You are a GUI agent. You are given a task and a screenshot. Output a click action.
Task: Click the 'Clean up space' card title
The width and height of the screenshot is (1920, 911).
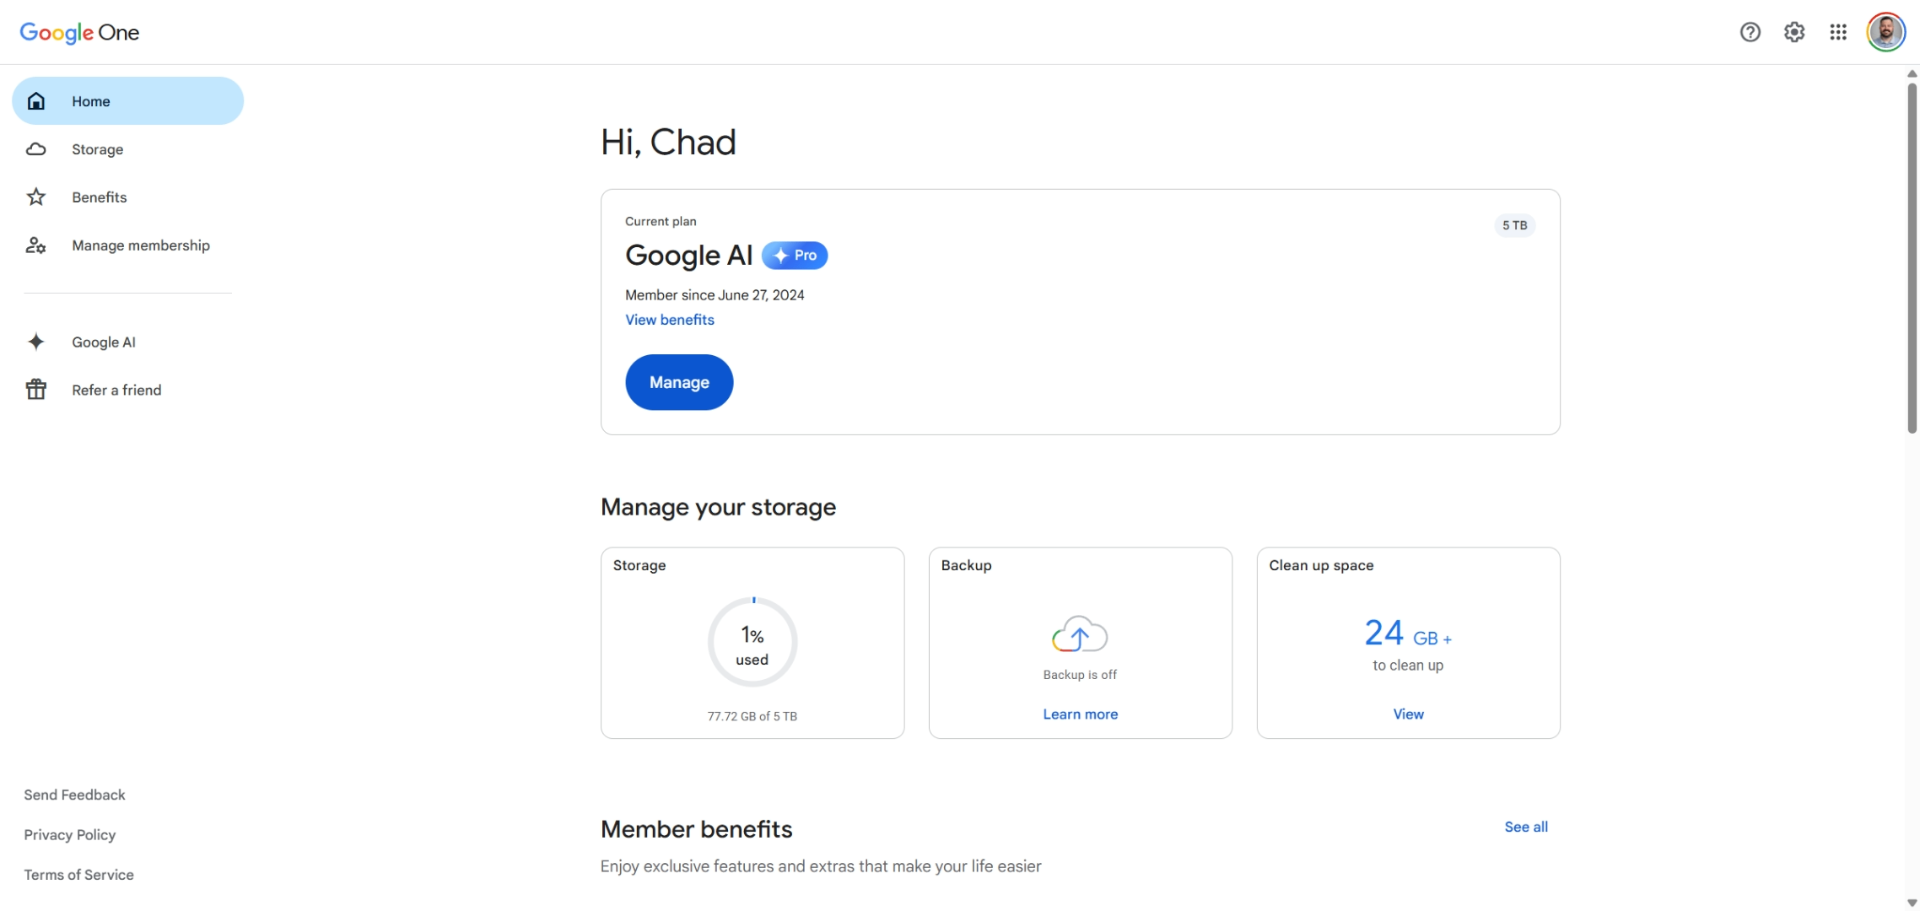click(1321, 565)
